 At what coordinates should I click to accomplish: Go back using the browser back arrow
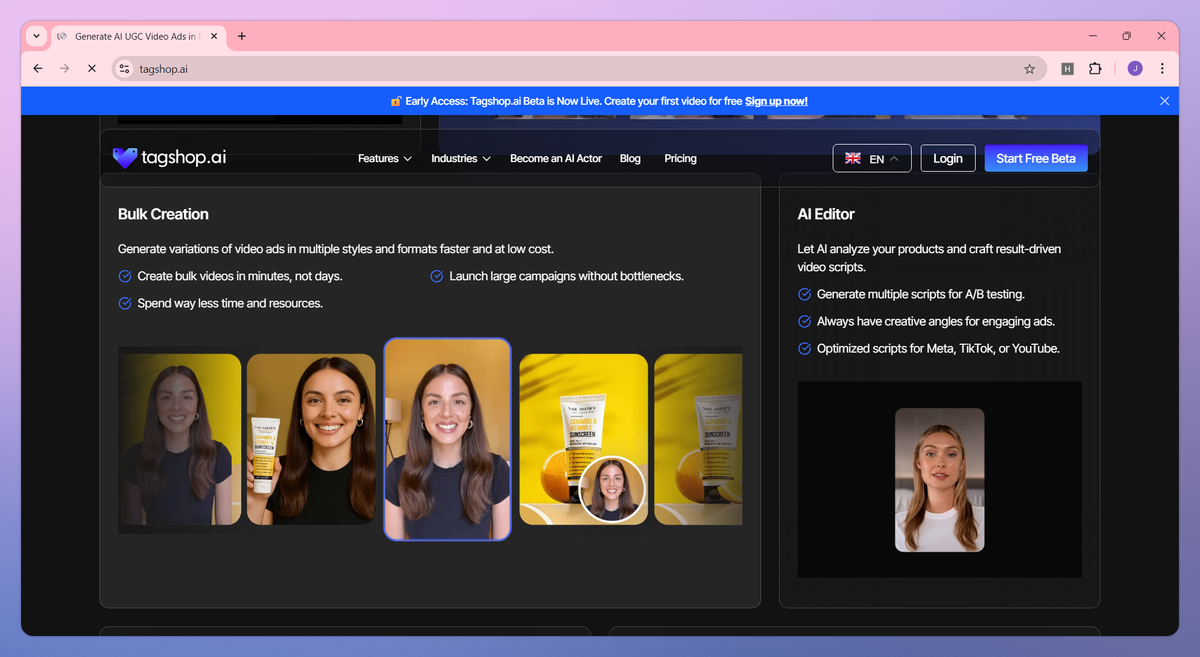coord(38,69)
